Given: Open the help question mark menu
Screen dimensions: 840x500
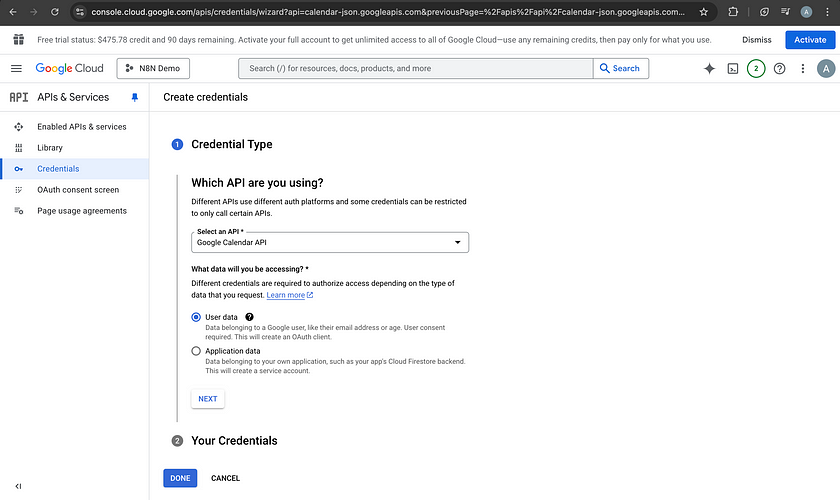Looking at the screenshot, I should click(x=779, y=69).
